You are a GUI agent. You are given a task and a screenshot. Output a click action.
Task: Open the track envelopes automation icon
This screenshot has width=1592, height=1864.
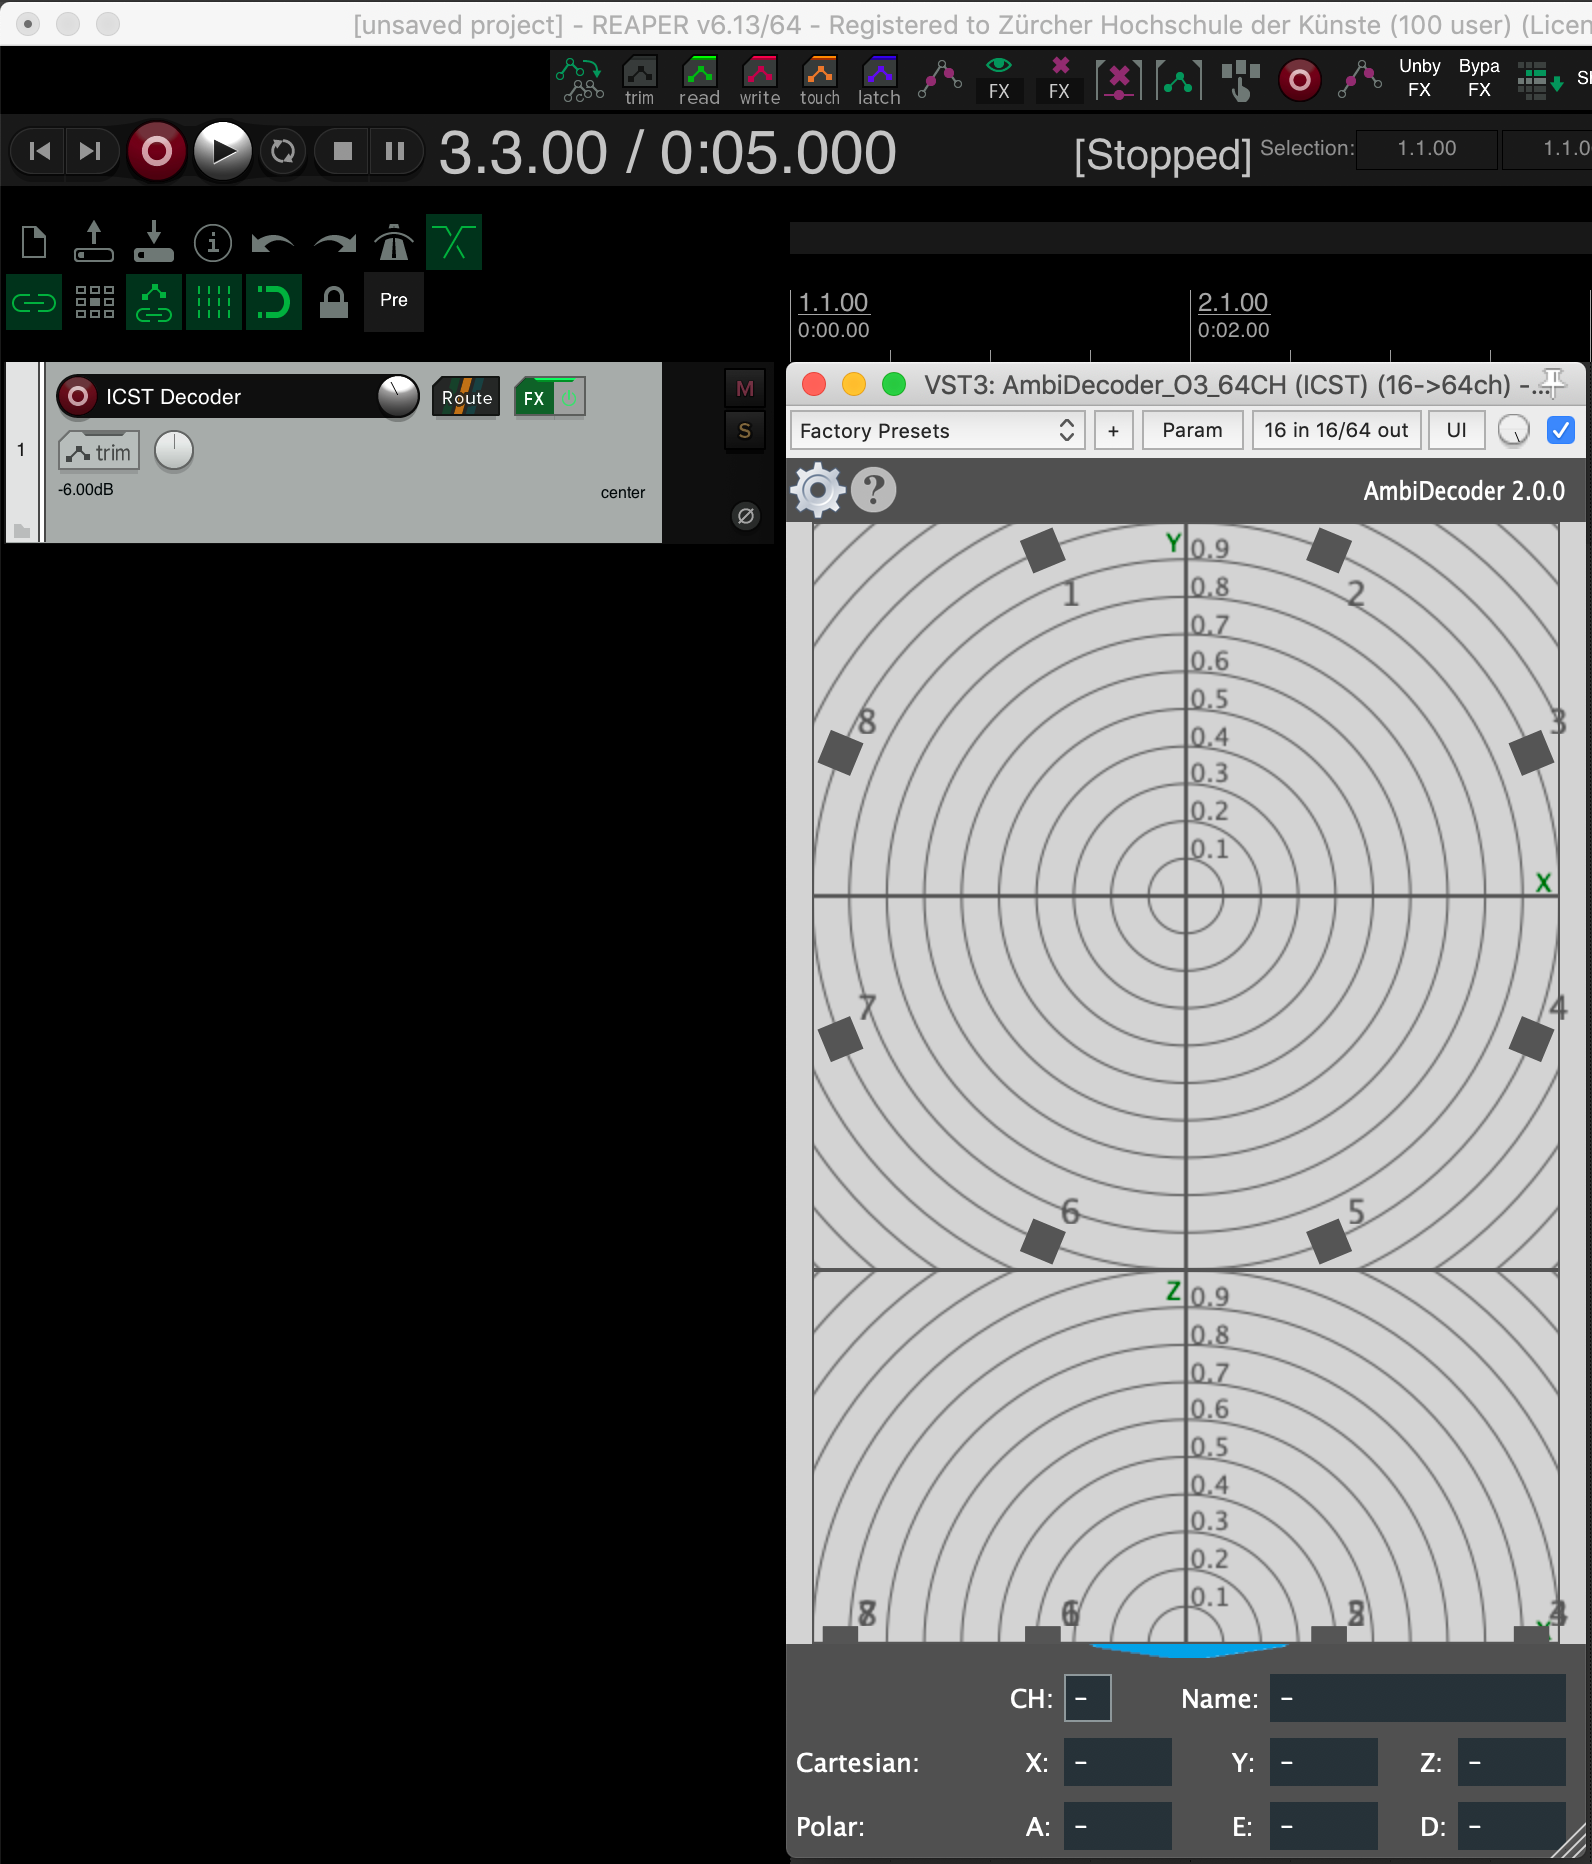(580, 80)
